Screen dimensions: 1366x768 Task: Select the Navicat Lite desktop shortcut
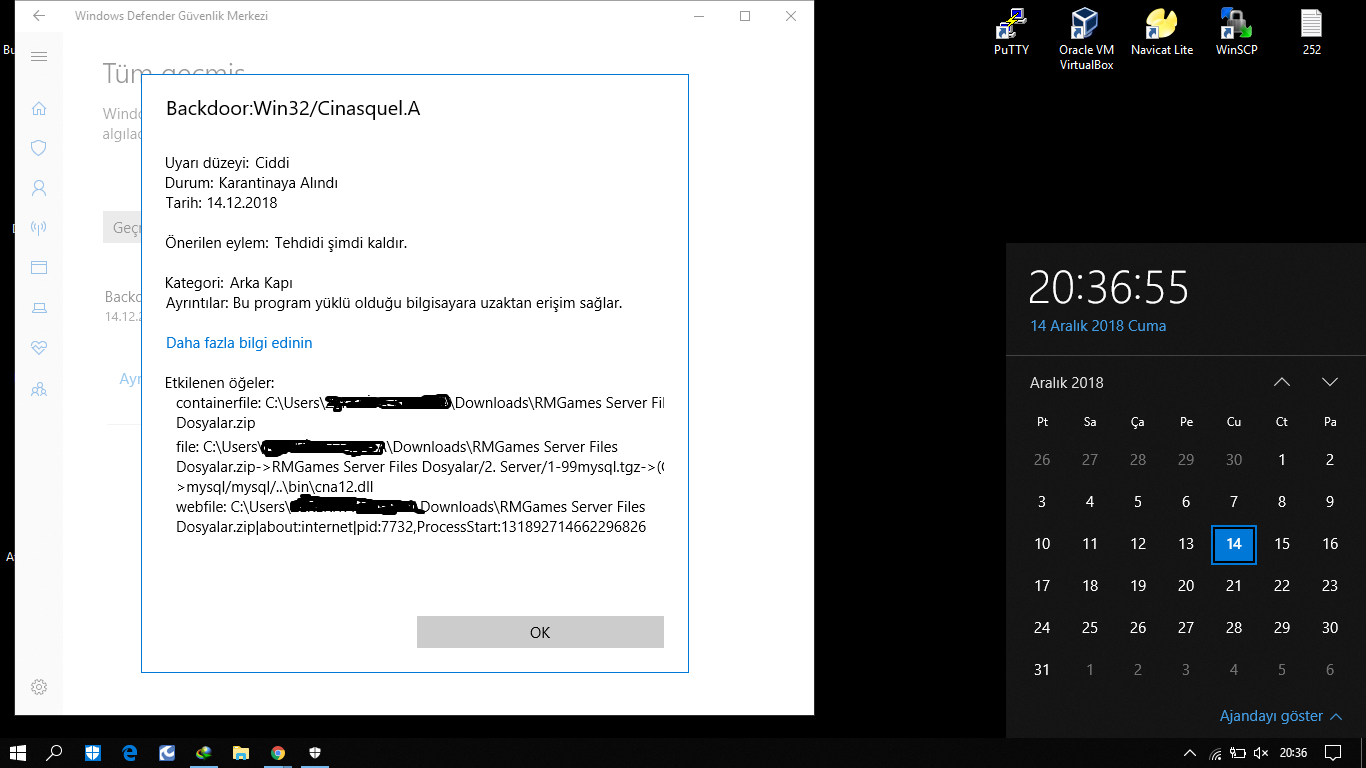tap(1161, 32)
